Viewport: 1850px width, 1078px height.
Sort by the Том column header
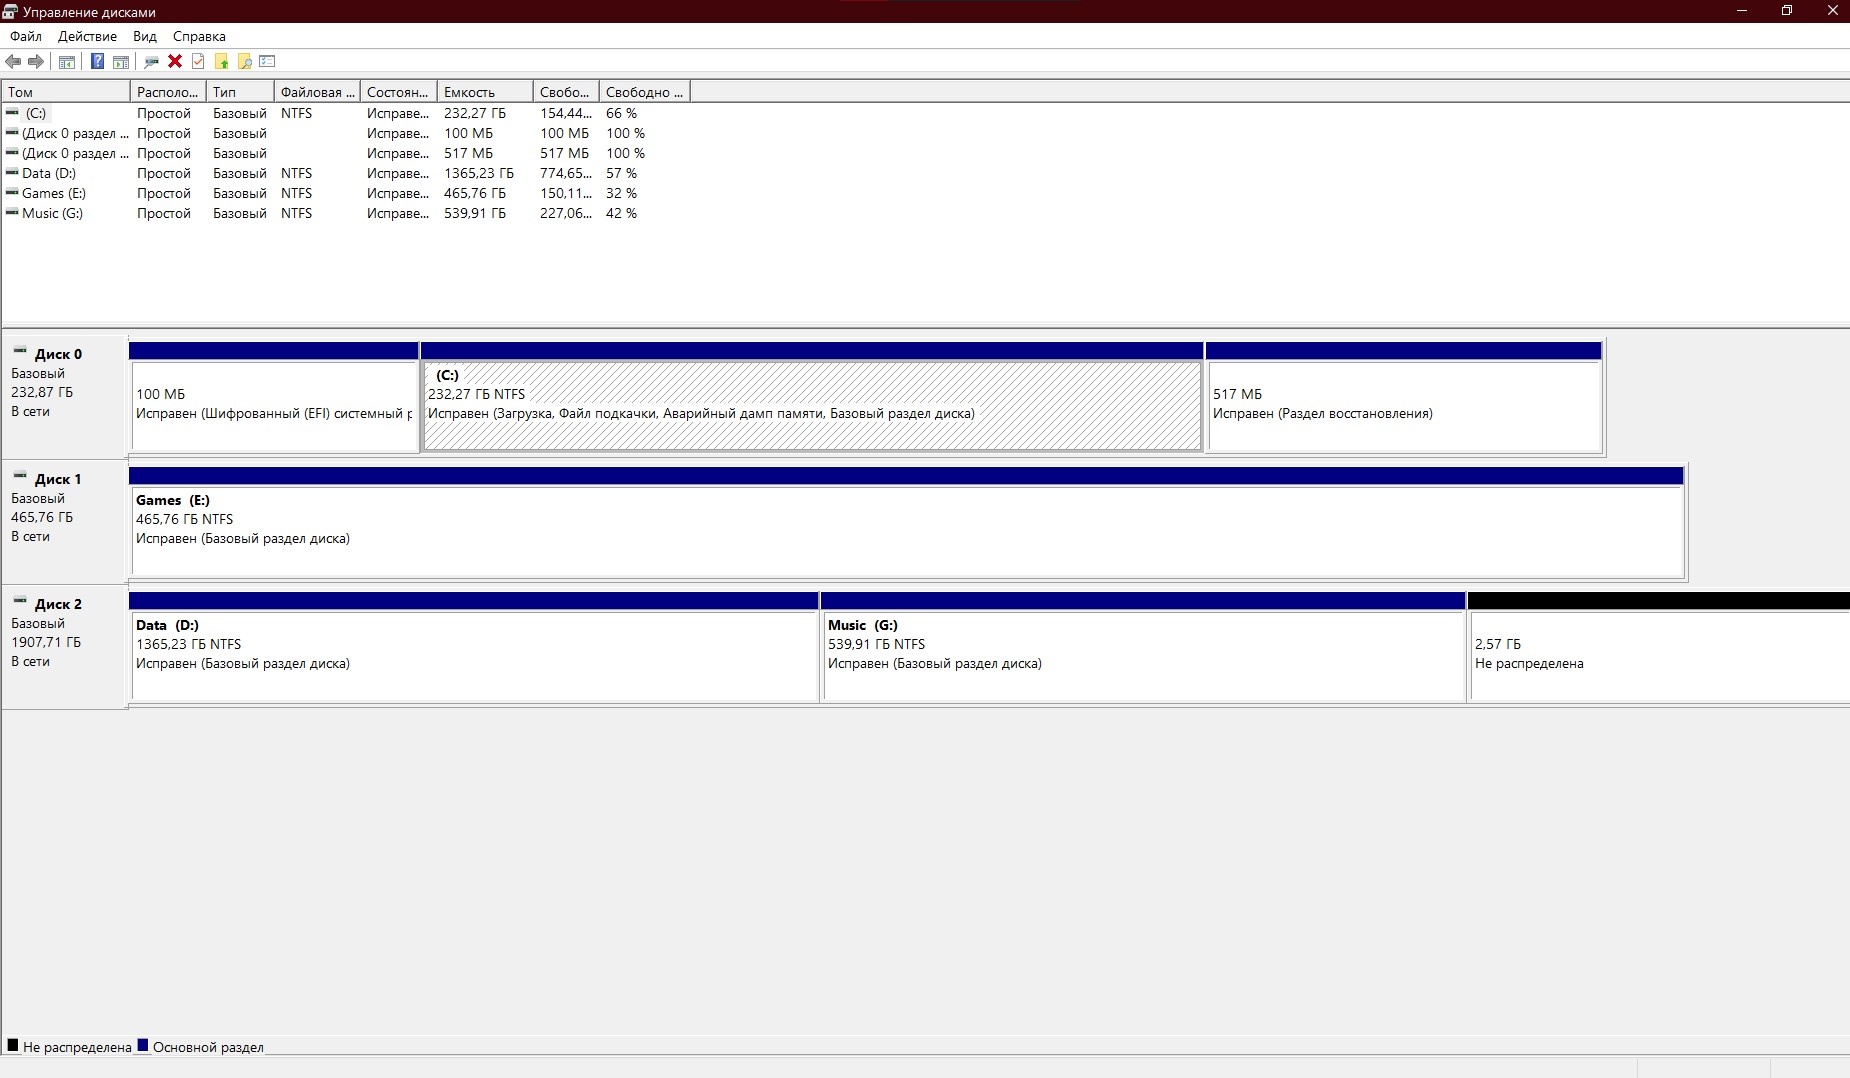click(x=66, y=92)
